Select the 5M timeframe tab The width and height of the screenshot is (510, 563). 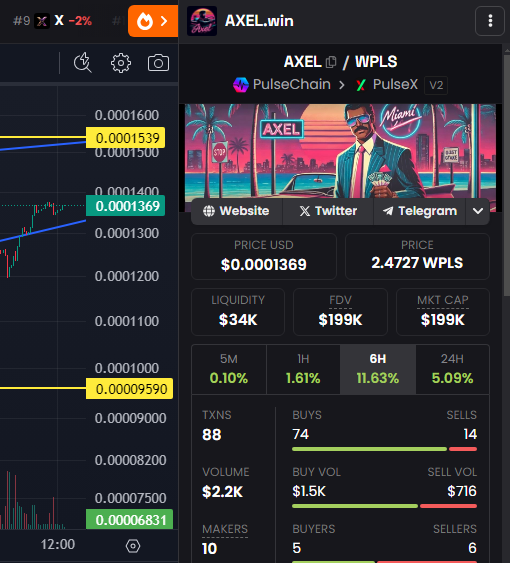click(x=229, y=369)
